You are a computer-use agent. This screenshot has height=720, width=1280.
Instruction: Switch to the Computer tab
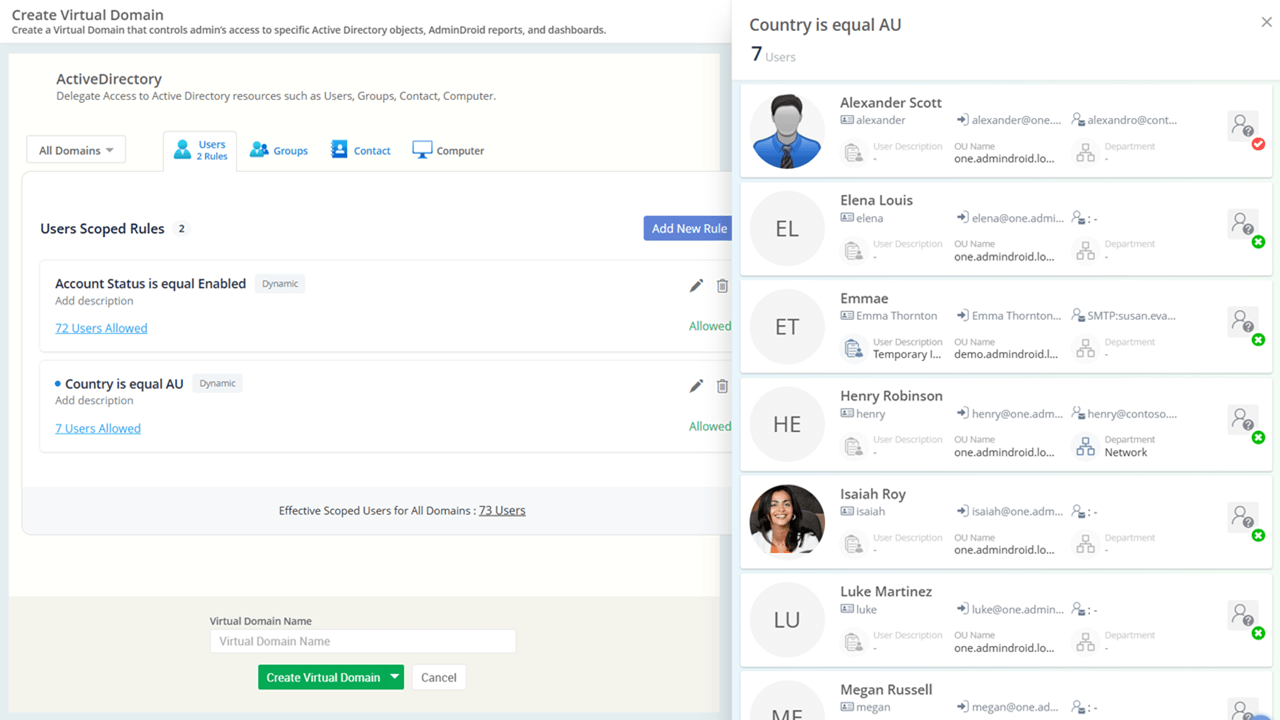447,148
